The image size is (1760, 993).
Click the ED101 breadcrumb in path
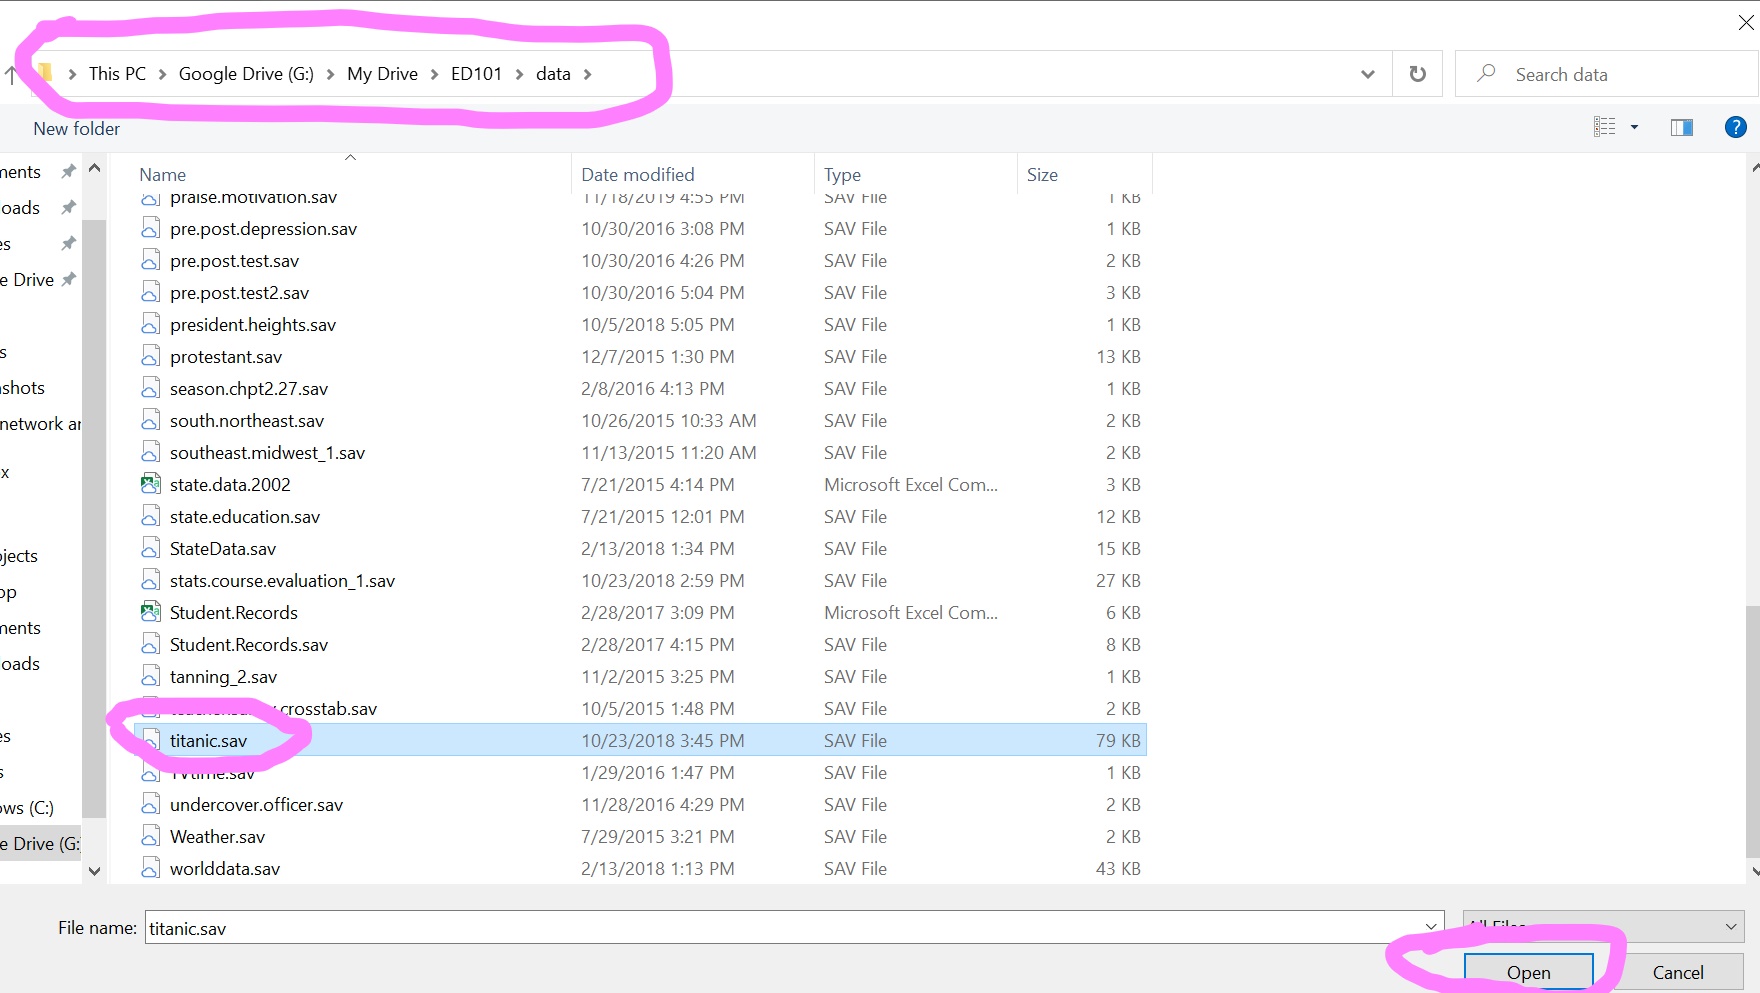point(476,74)
